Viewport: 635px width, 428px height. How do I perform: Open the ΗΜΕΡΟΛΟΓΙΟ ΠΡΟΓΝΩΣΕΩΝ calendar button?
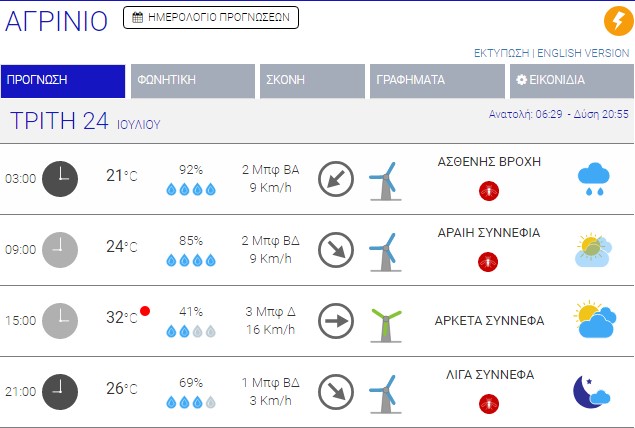[211, 17]
